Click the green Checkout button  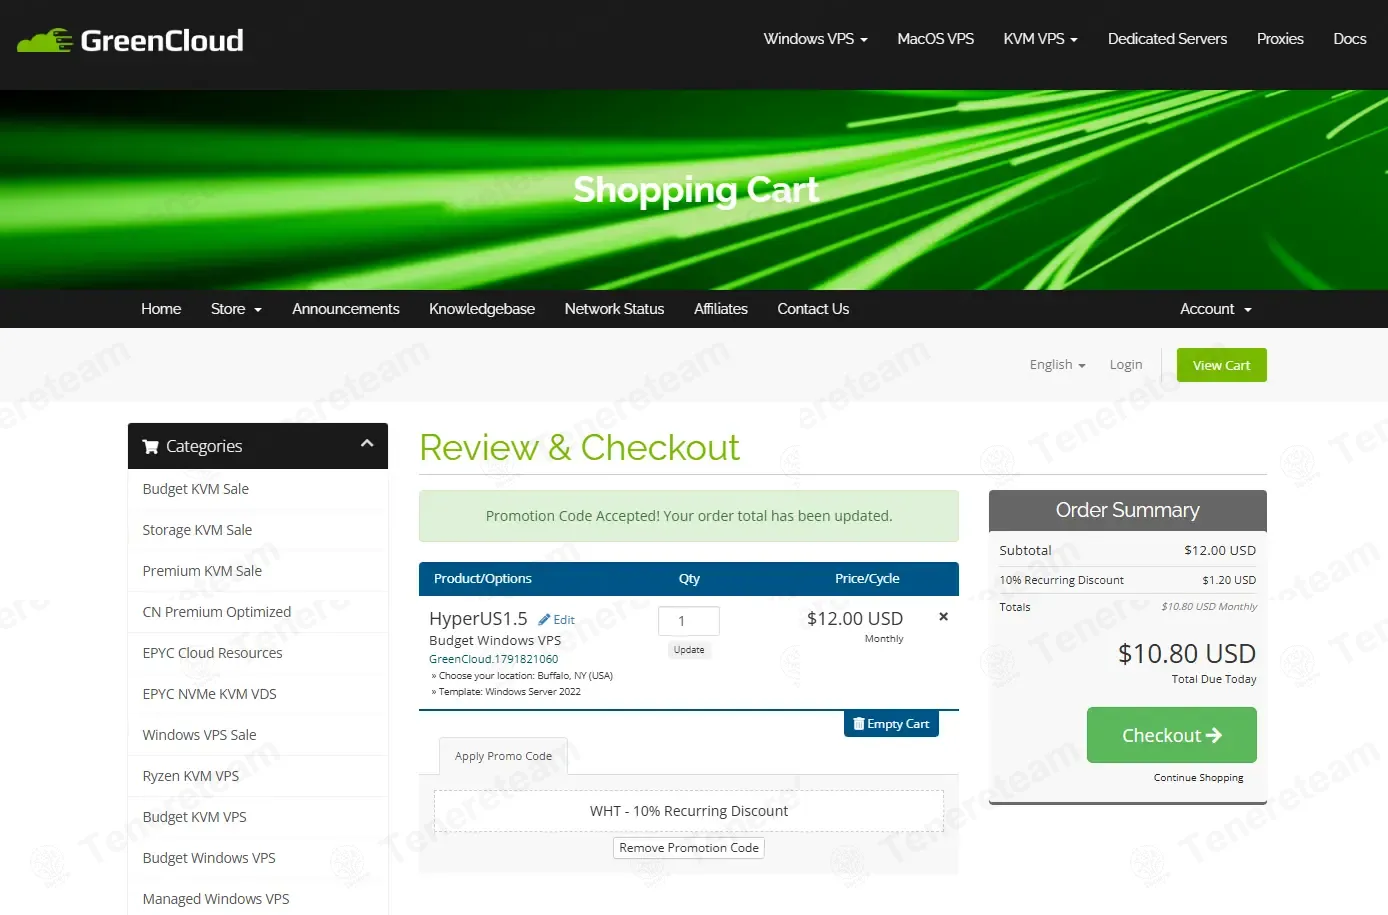pyautogui.click(x=1171, y=735)
